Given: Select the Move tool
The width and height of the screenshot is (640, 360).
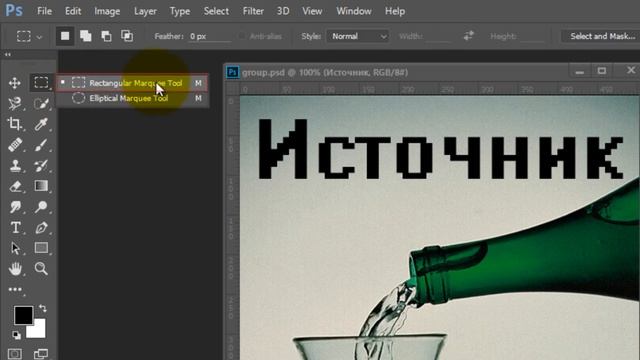Looking at the screenshot, I should pyautogui.click(x=15, y=83).
